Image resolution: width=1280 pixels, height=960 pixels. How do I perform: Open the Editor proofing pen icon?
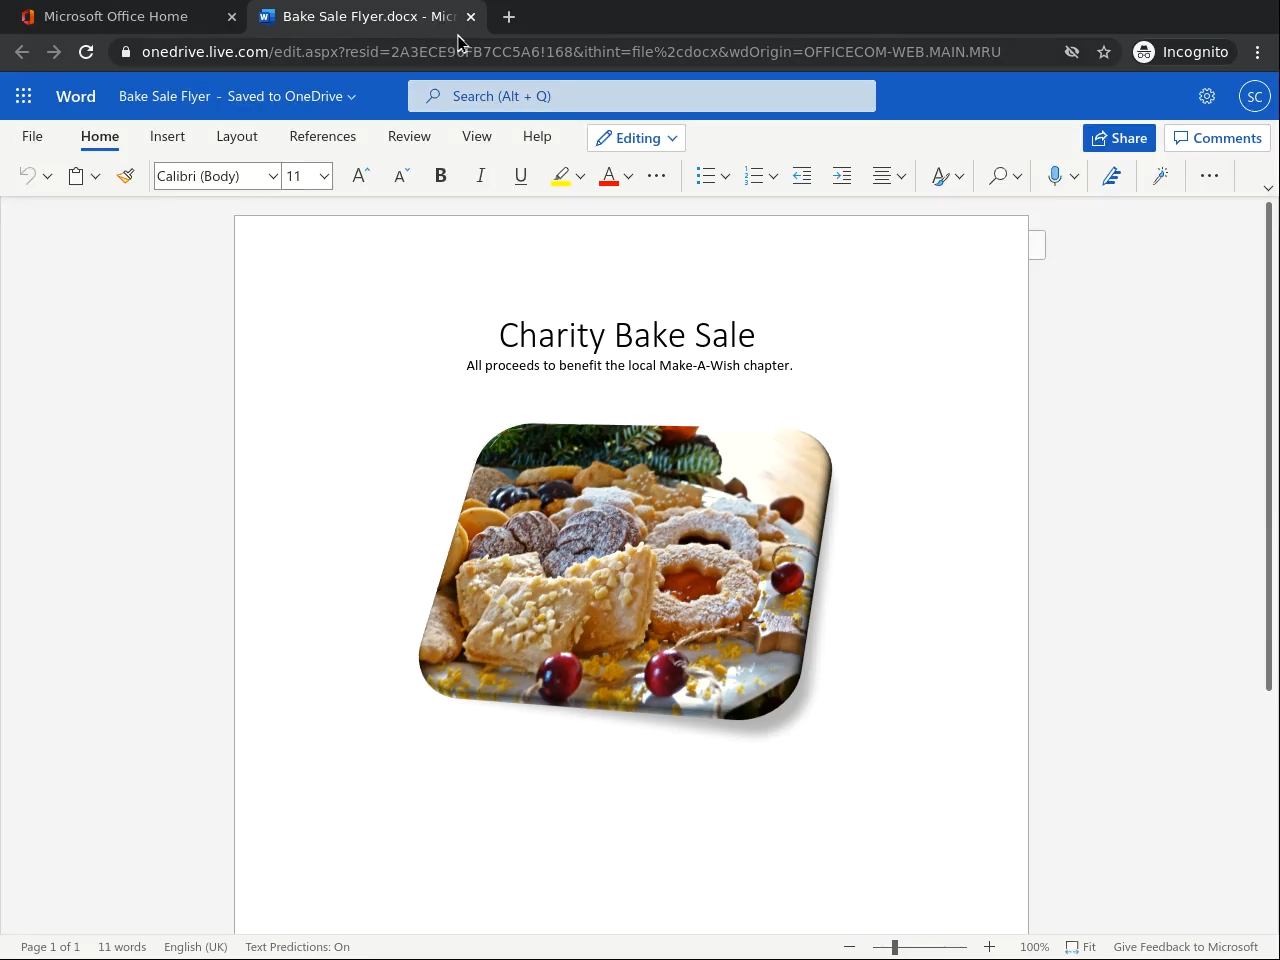point(1111,176)
